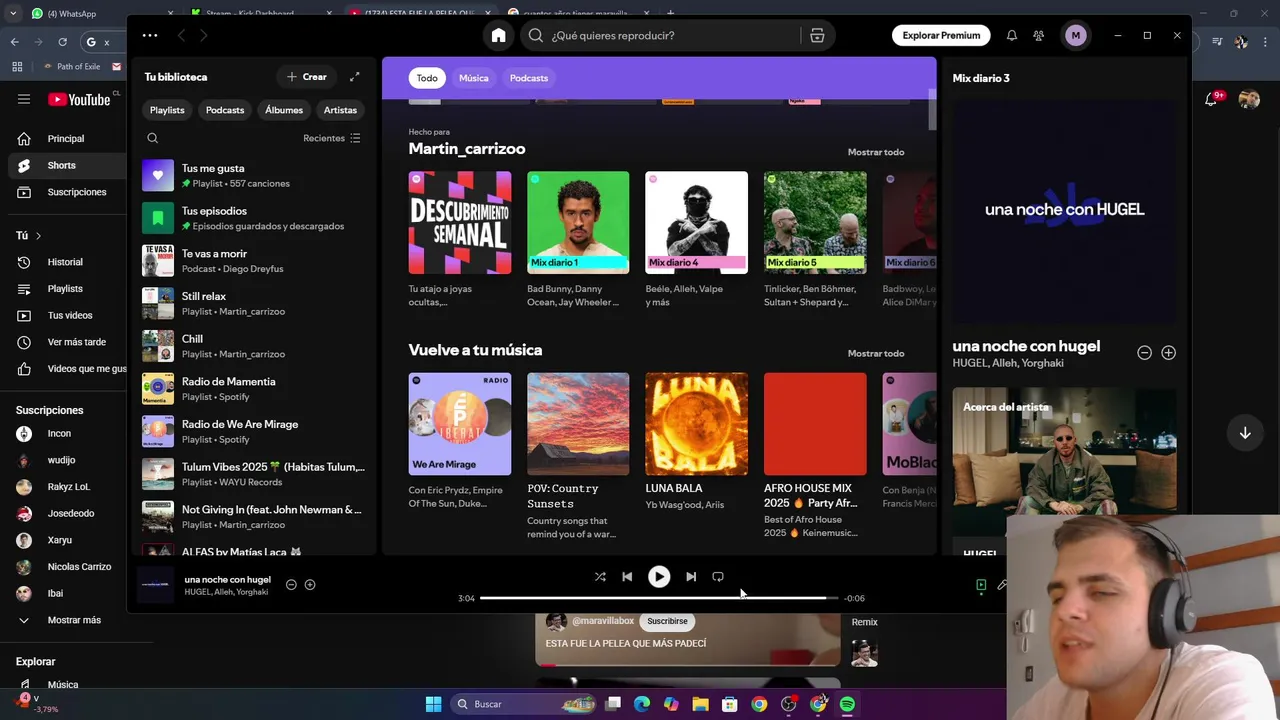The width and height of the screenshot is (1280, 720).
Task: Click the home feed vertical scrollbar
Action: click(x=932, y=109)
